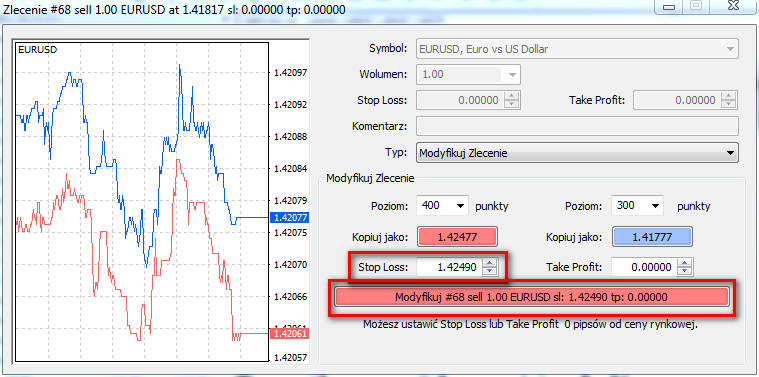This screenshot has height=377, width=759.
Task: Open the Wolumen 1.00 dropdown
Action: pyautogui.click(x=468, y=75)
